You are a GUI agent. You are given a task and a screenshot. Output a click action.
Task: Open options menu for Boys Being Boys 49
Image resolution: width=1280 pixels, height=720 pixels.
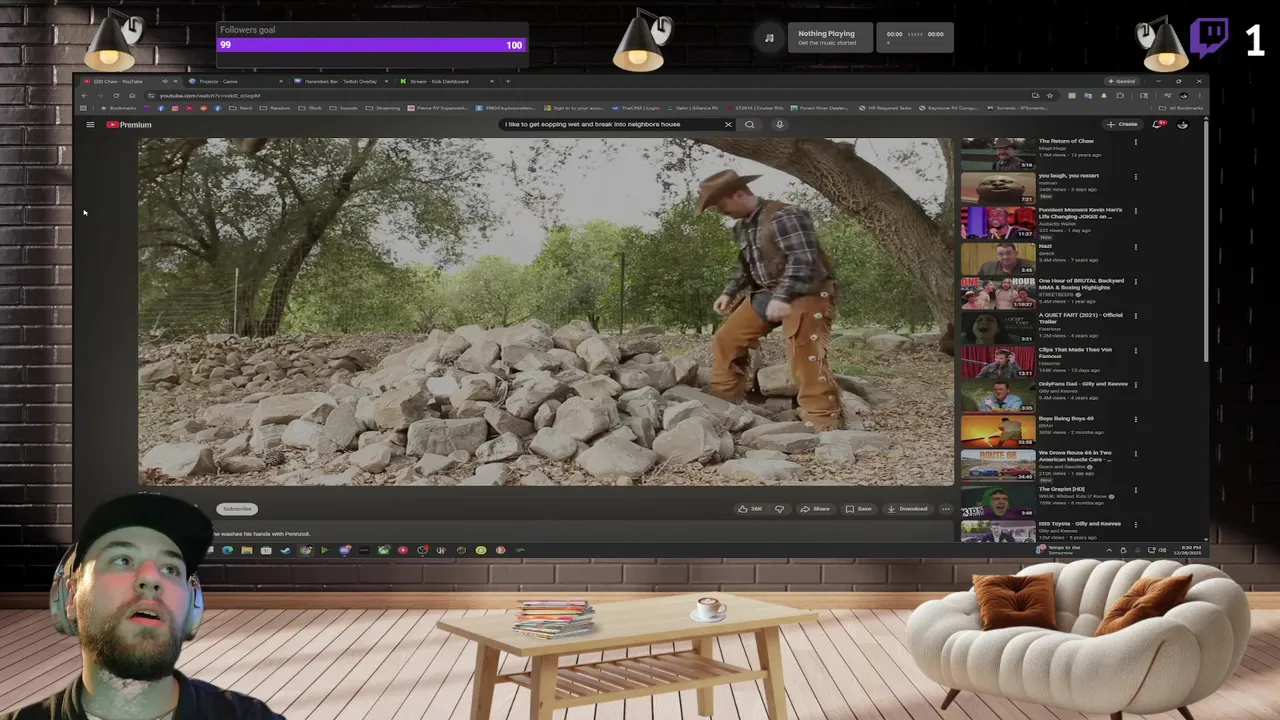1135,419
